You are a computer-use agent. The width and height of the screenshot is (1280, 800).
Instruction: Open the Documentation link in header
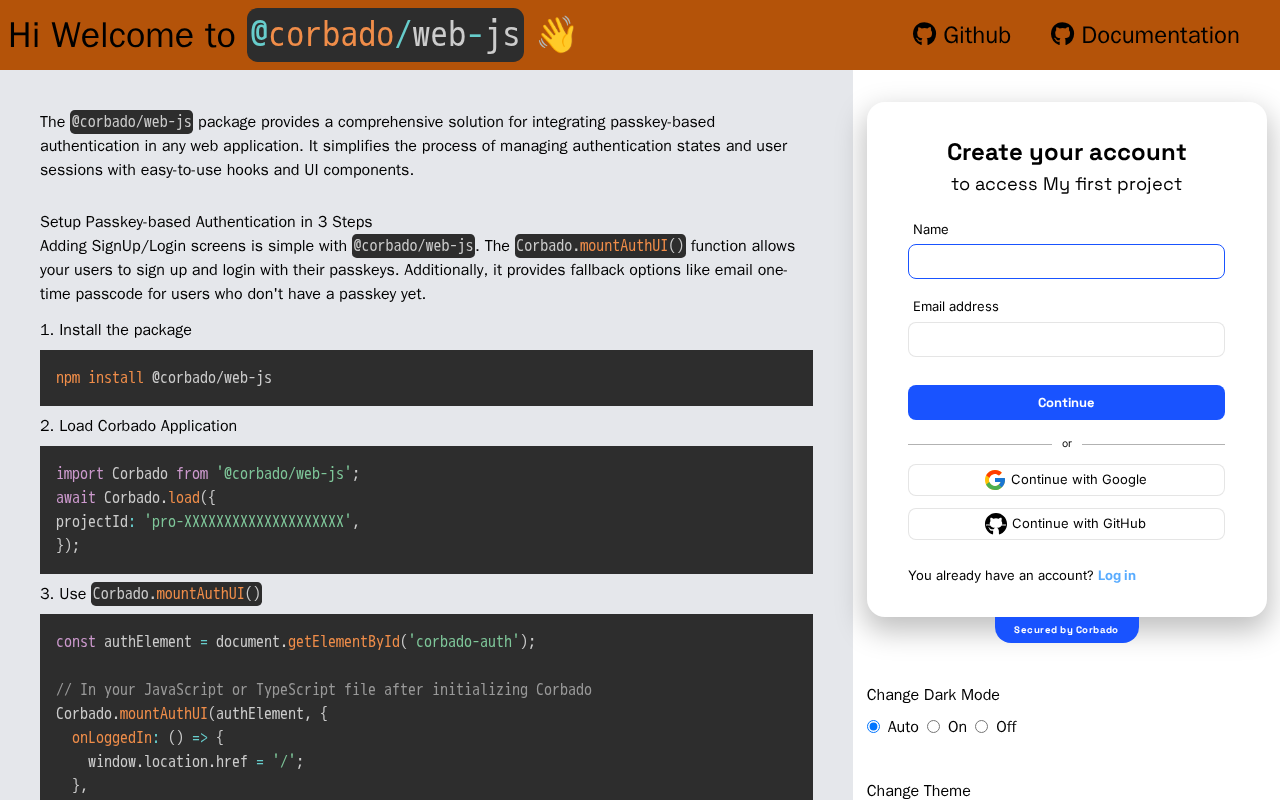[x=1145, y=35]
